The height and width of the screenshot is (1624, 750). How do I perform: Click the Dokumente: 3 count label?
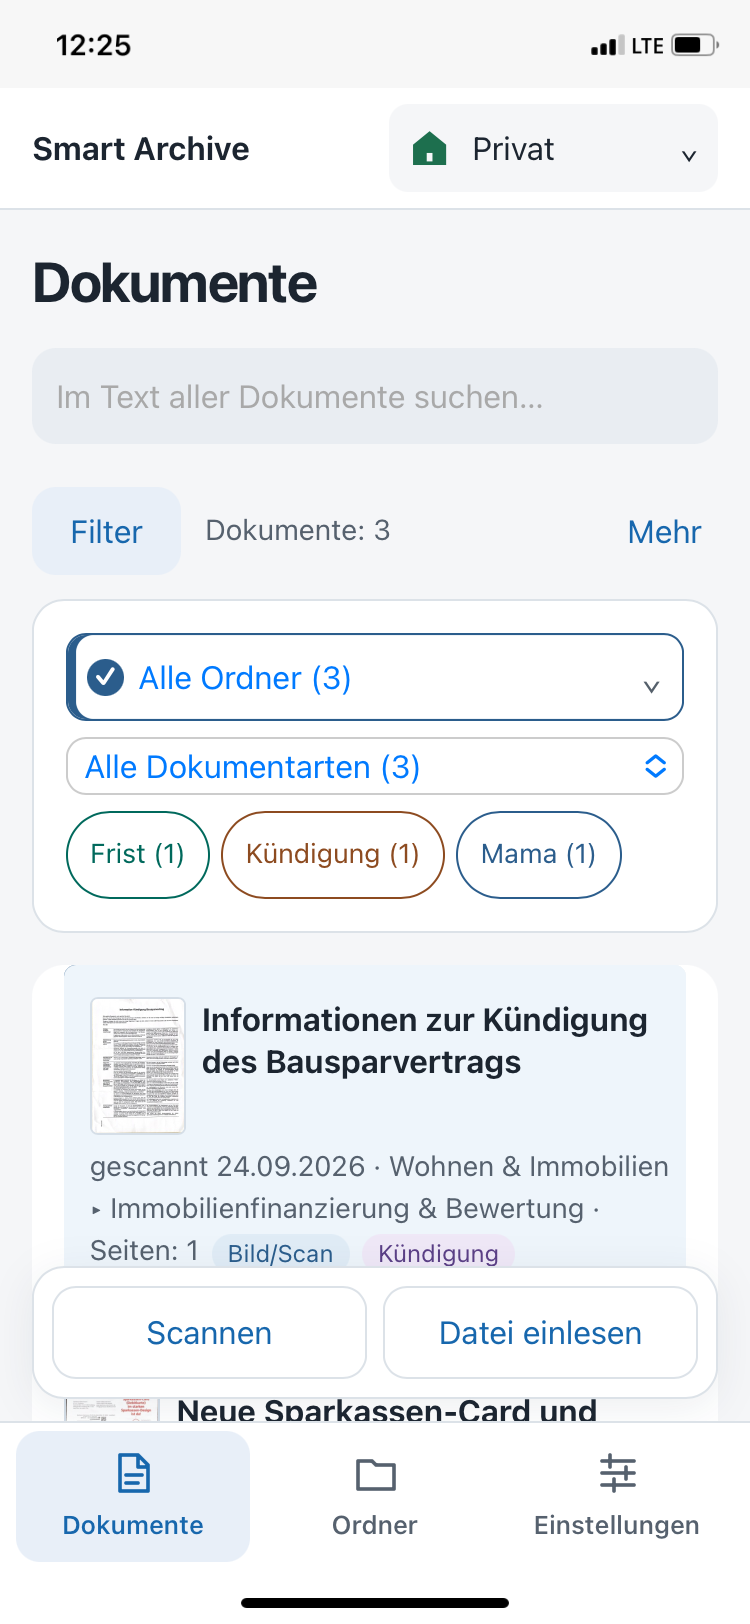pos(298,530)
